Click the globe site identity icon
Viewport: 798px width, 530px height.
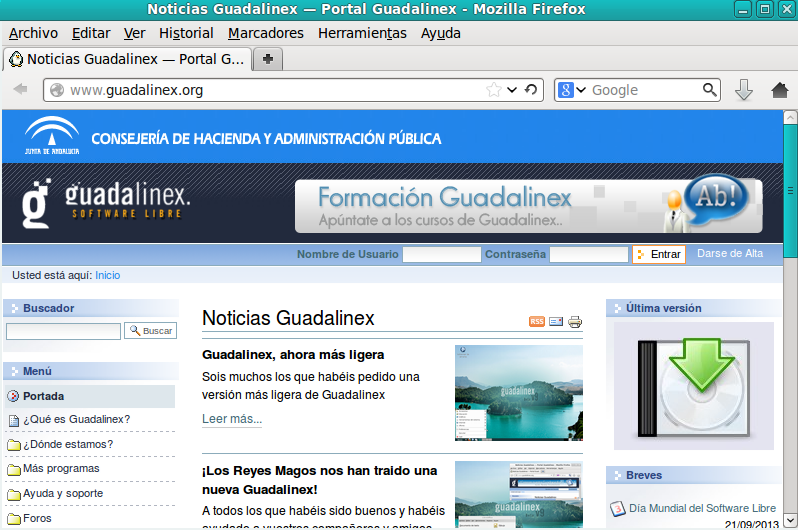(x=57, y=90)
